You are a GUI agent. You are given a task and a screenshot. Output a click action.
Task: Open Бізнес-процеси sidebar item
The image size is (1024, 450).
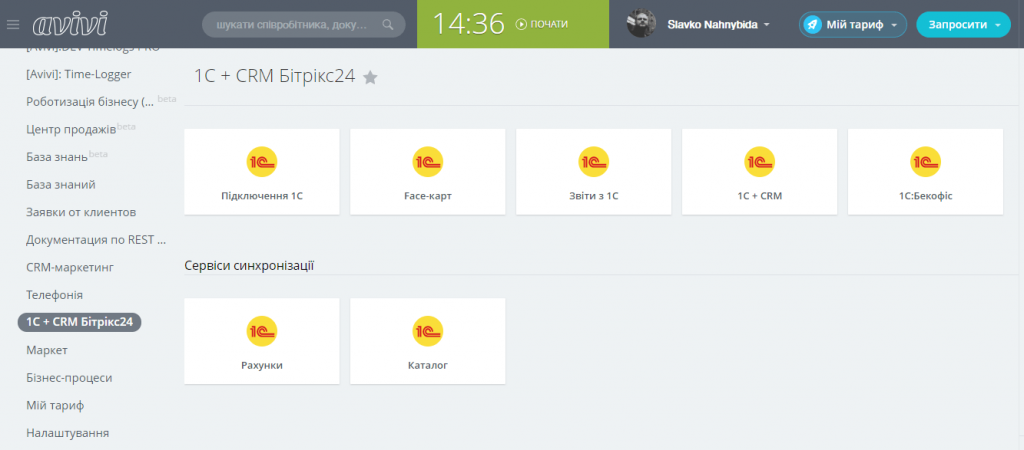(x=69, y=378)
